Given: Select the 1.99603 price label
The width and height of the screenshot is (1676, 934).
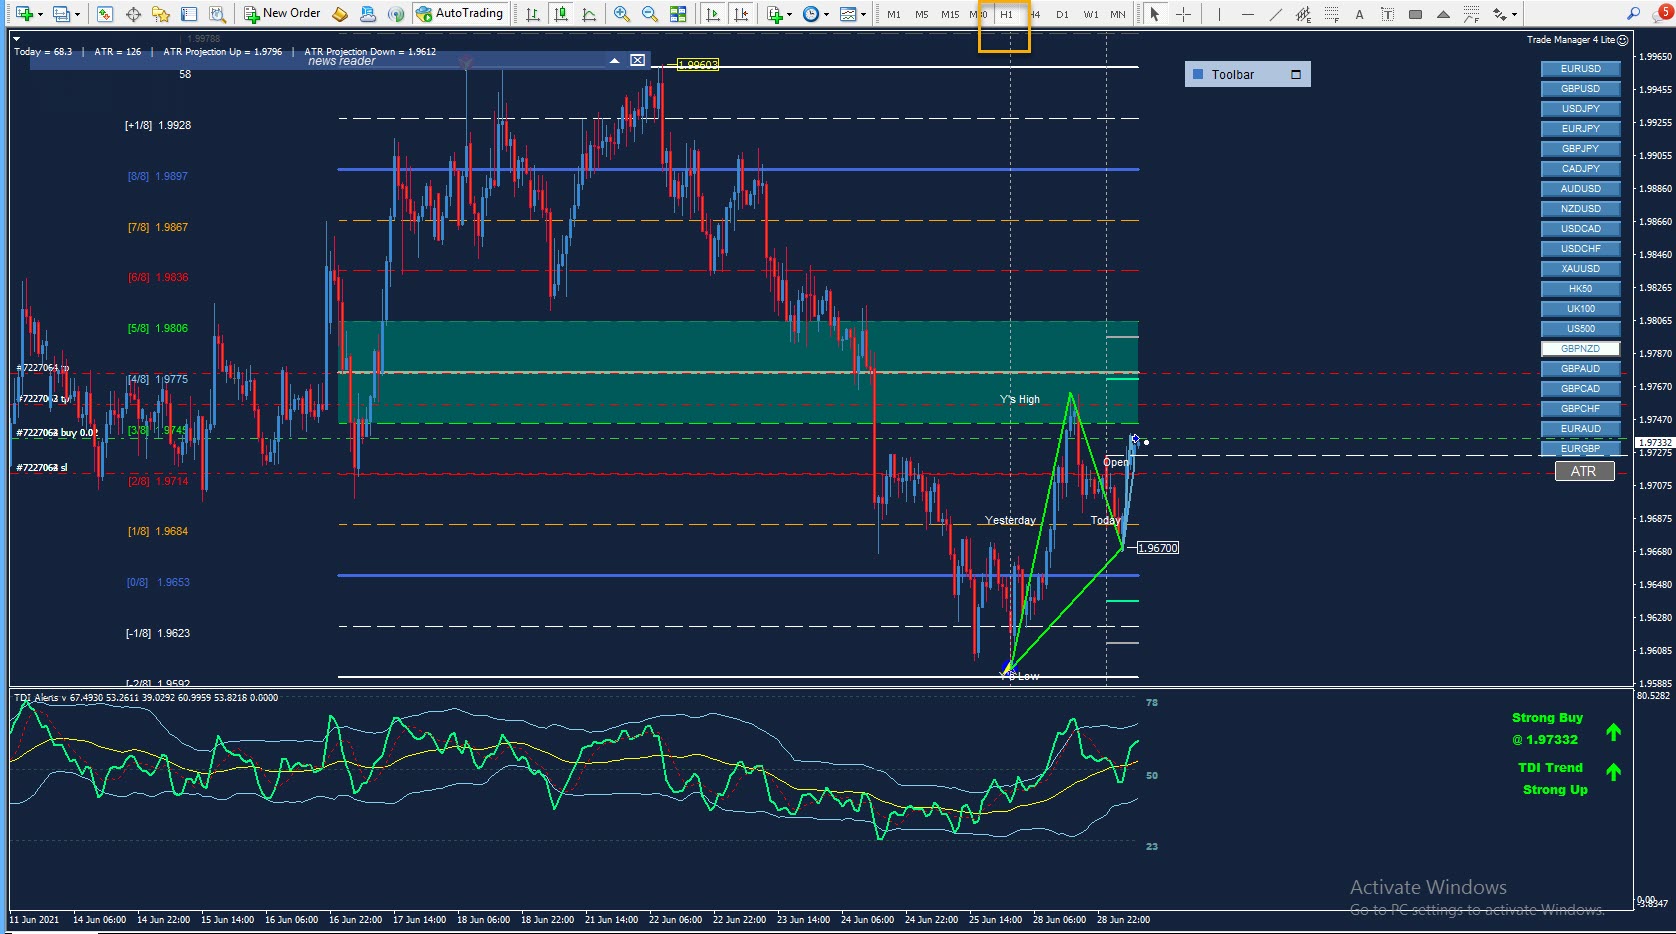Looking at the screenshot, I should [x=698, y=65].
